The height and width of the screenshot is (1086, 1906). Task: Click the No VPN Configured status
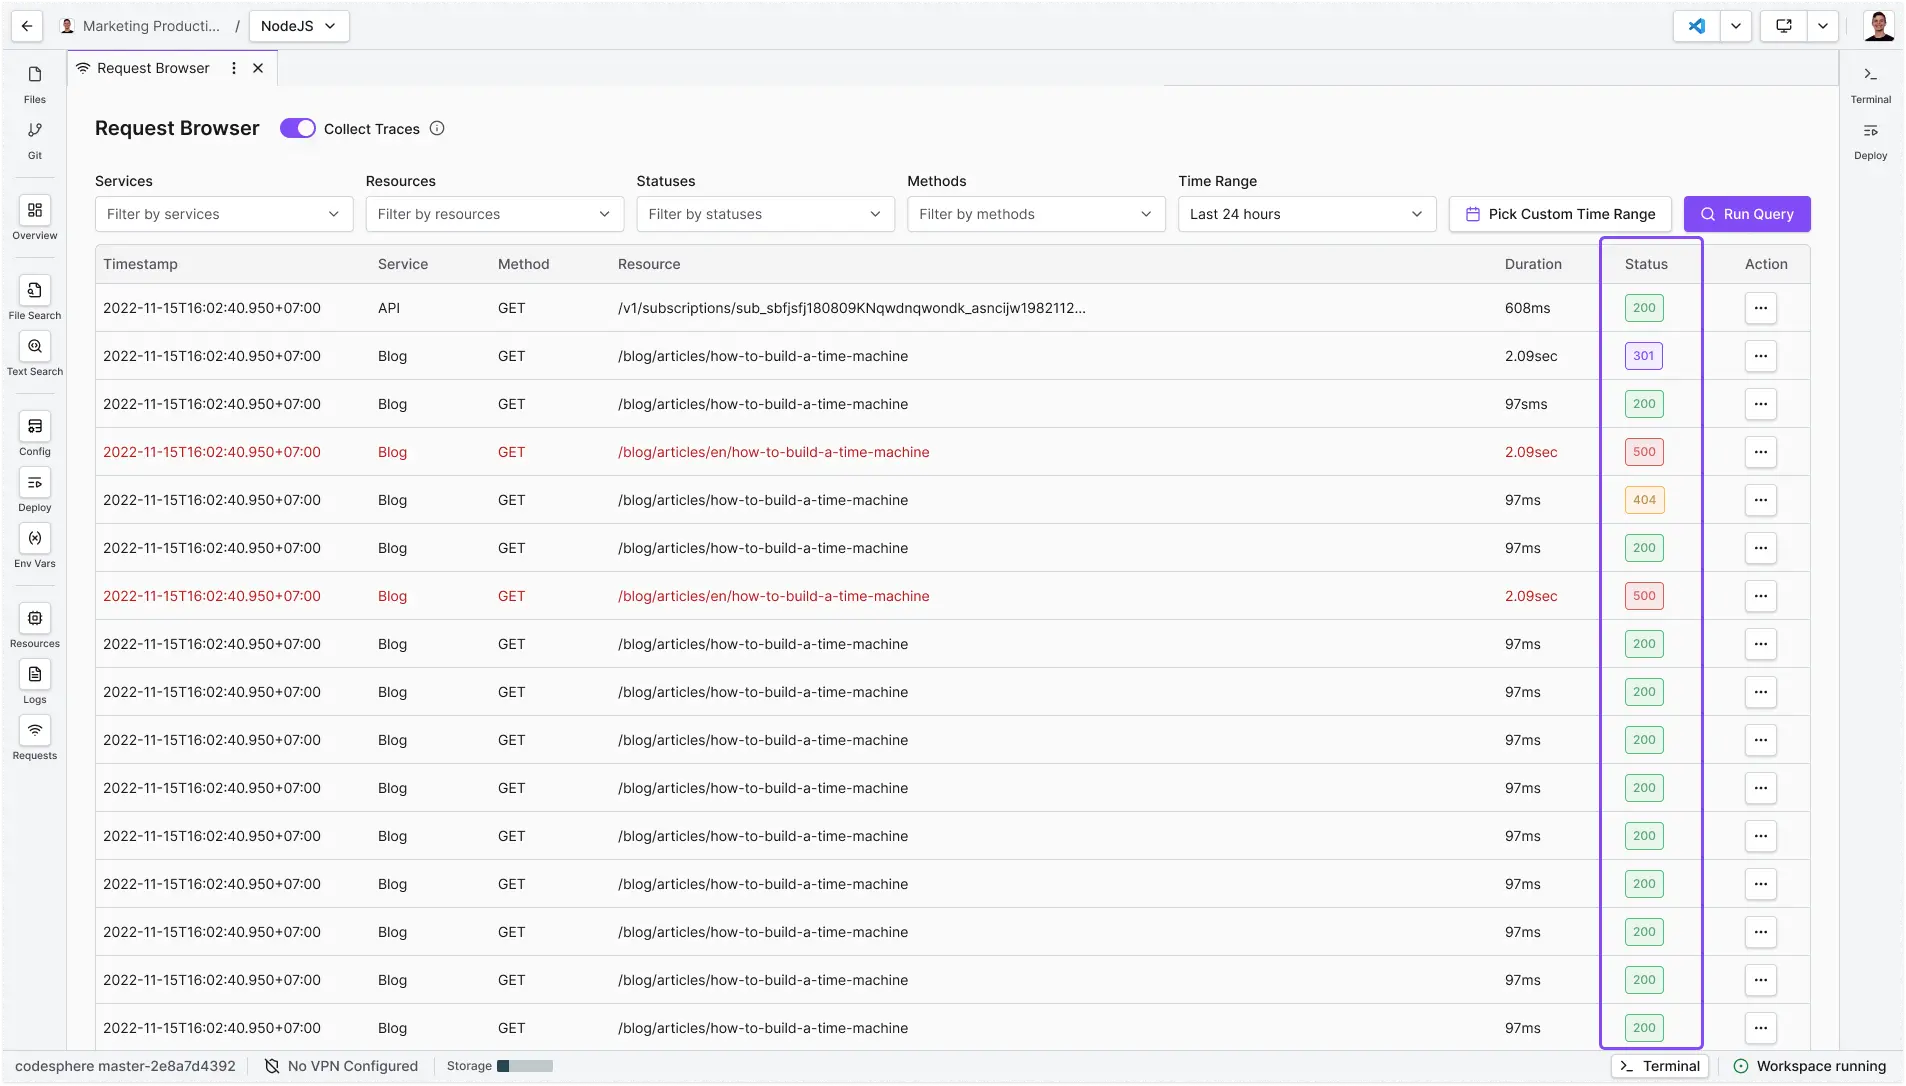pyautogui.click(x=341, y=1066)
